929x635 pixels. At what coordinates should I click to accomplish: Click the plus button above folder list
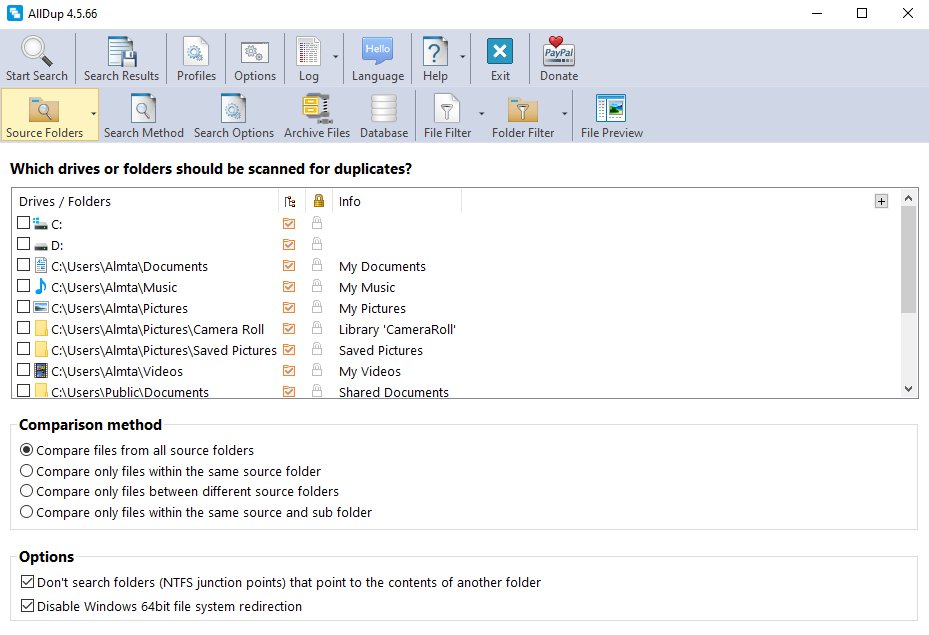point(881,201)
